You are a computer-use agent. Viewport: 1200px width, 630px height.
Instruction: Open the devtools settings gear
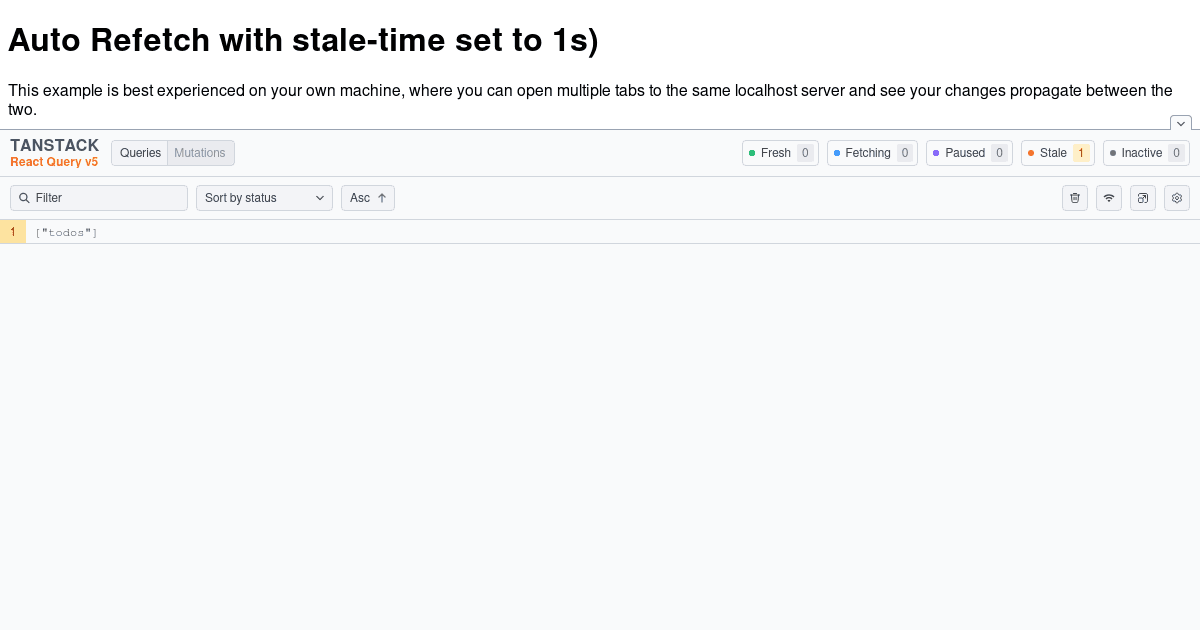(x=1177, y=198)
